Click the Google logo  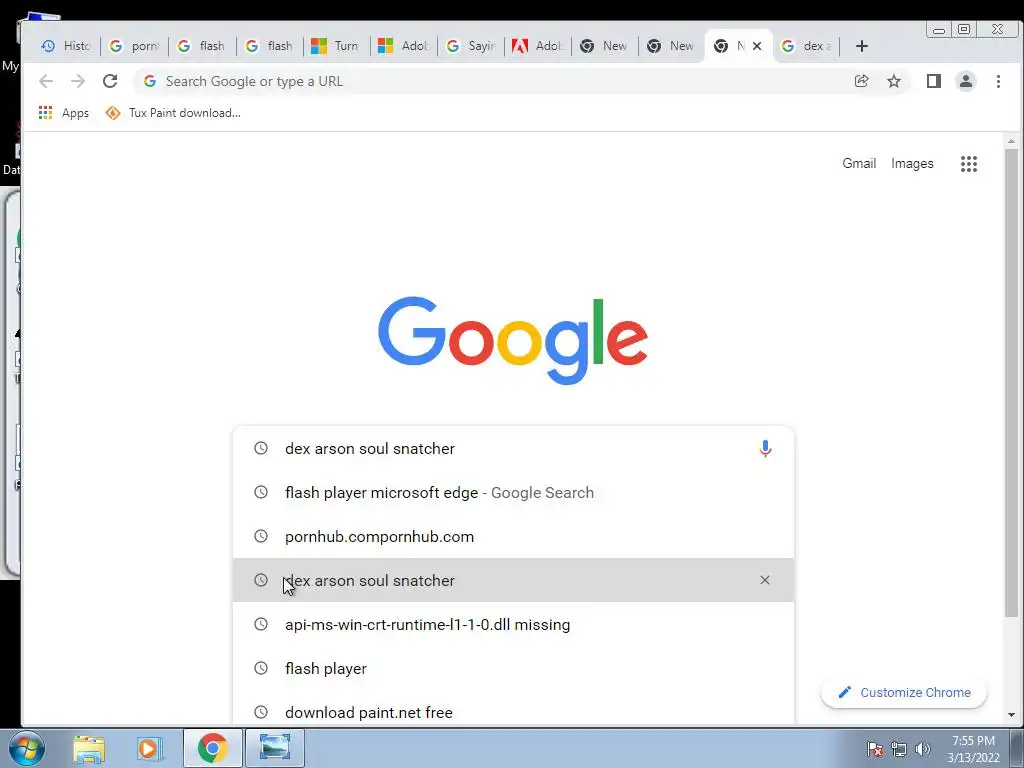(513, 340)
